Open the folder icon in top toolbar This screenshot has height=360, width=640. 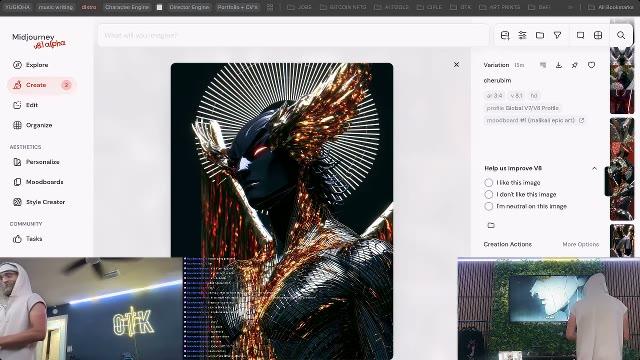[x=540, y=36]
